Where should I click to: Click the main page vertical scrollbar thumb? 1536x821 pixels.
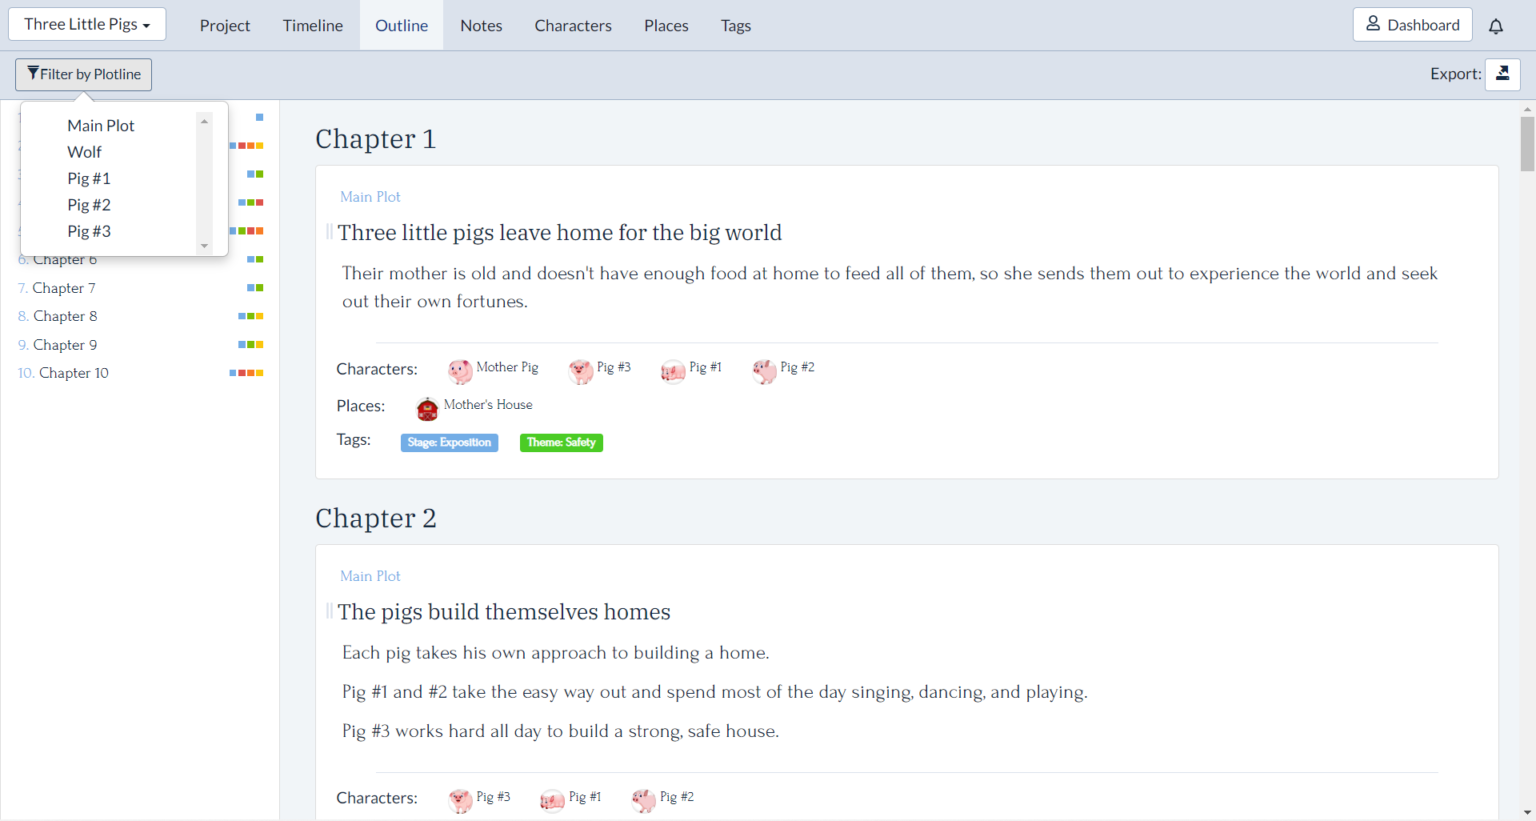click(1526, 143)
